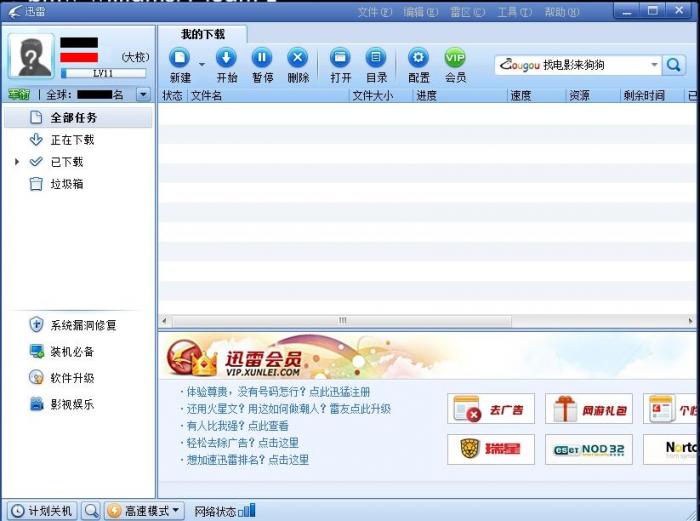Sort by the 剩余时间 column header
Viewport: 700px width, 521px height.
pos(652,96)
